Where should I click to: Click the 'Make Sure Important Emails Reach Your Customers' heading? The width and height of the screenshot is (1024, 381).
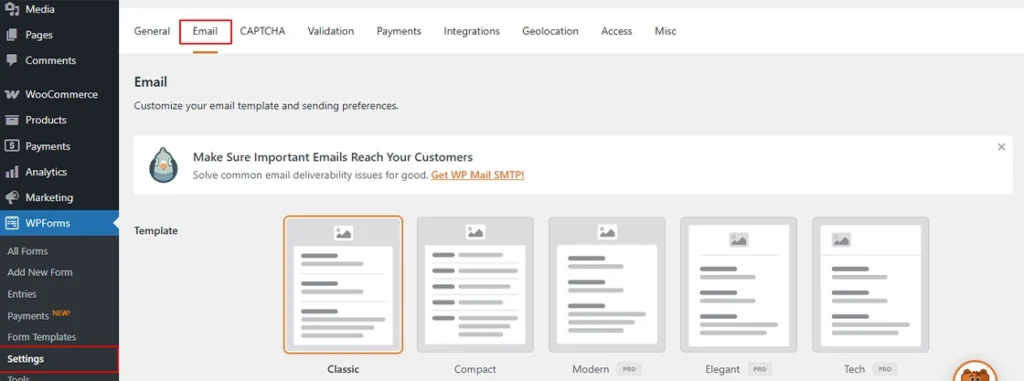click(333, 157)
